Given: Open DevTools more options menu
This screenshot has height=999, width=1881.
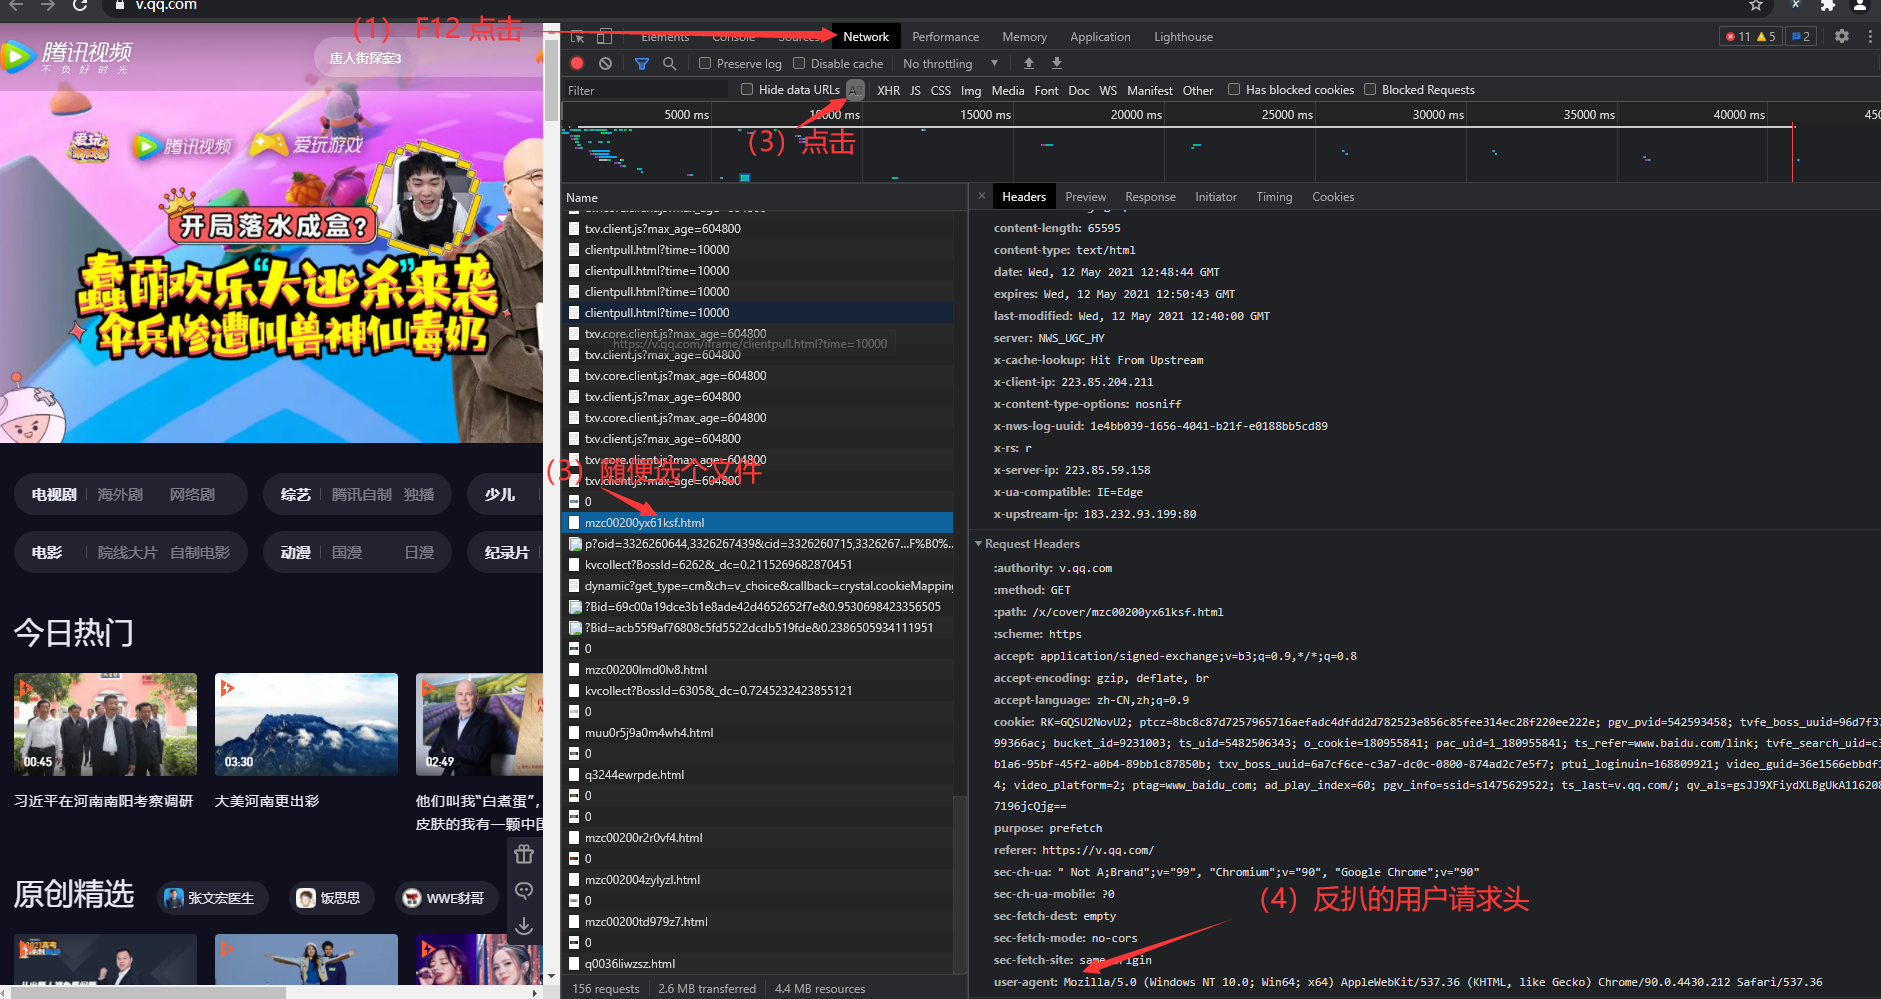Looking at the screenshot, I should [1870, 36].
